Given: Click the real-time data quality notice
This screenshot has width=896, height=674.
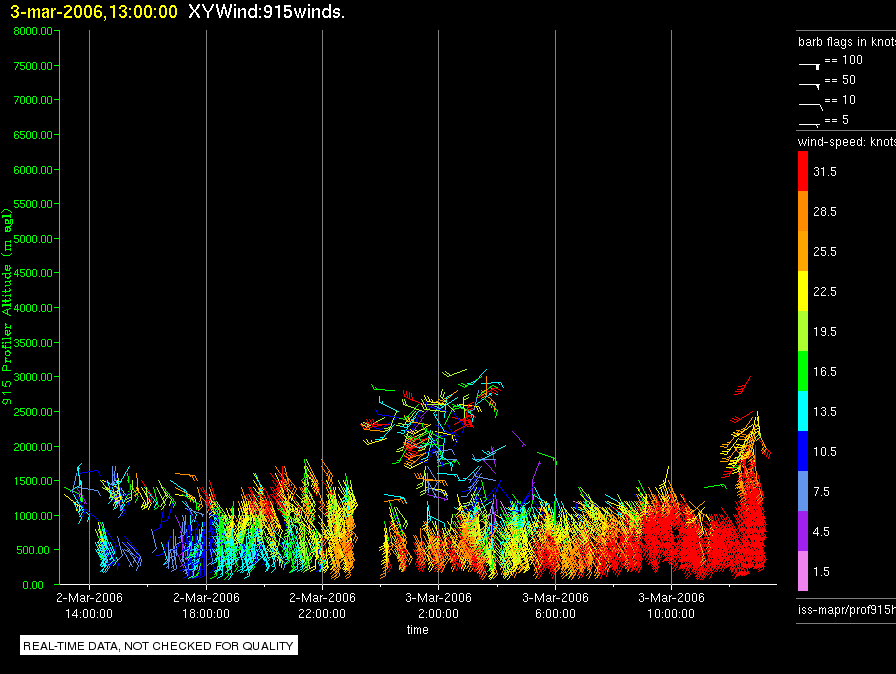Looking at the screenshot, I should (x=159, y=645).
